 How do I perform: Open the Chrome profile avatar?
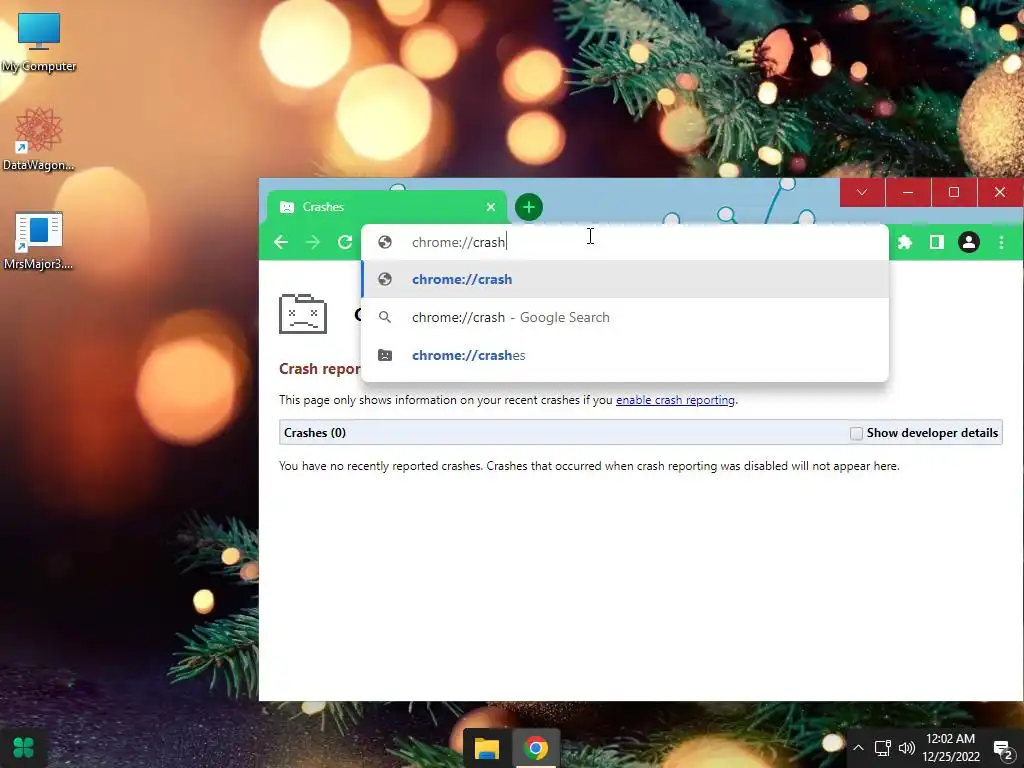968,242
